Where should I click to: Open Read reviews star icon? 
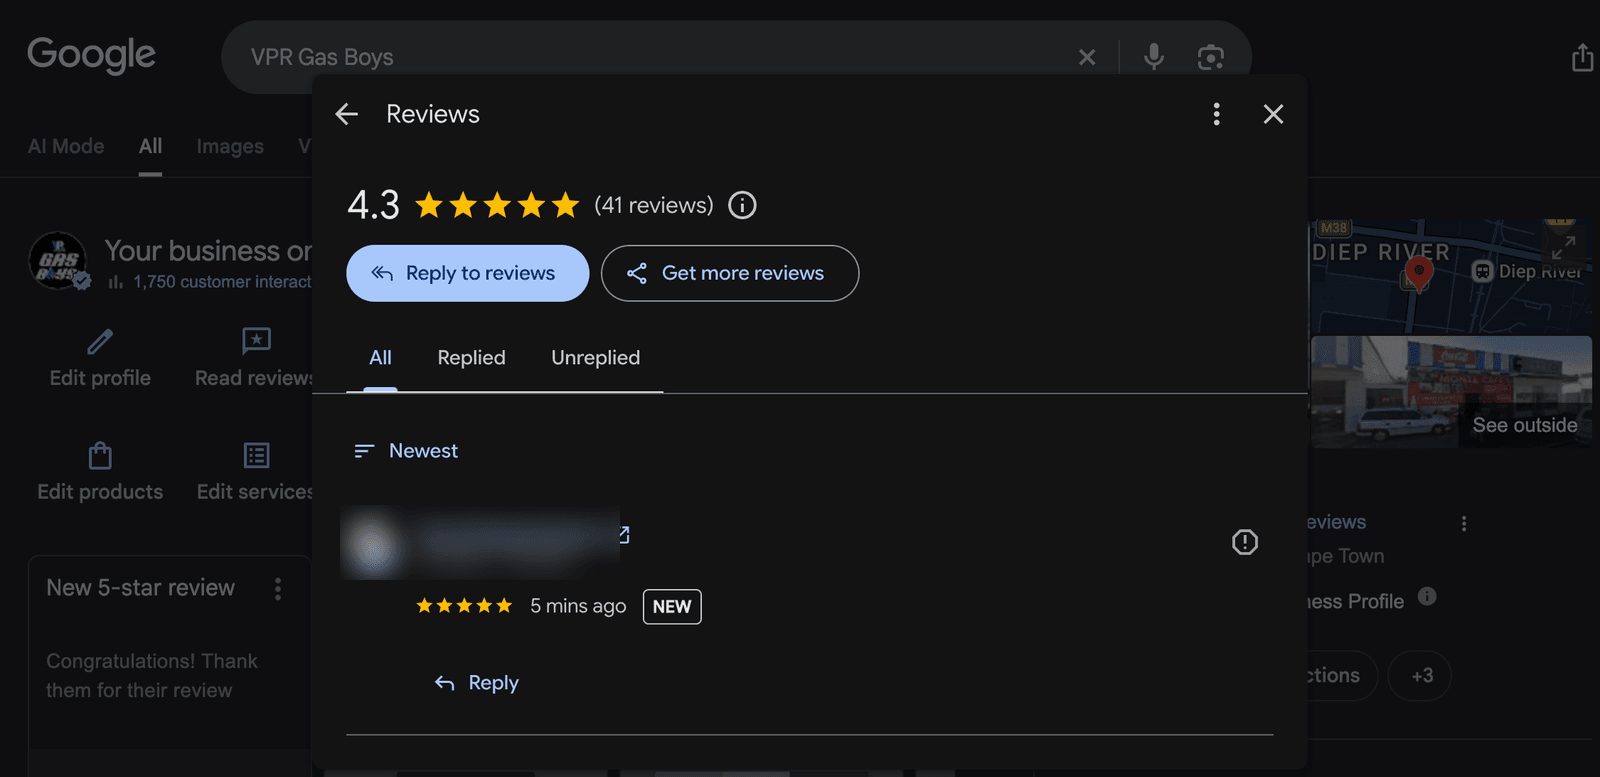256,342
